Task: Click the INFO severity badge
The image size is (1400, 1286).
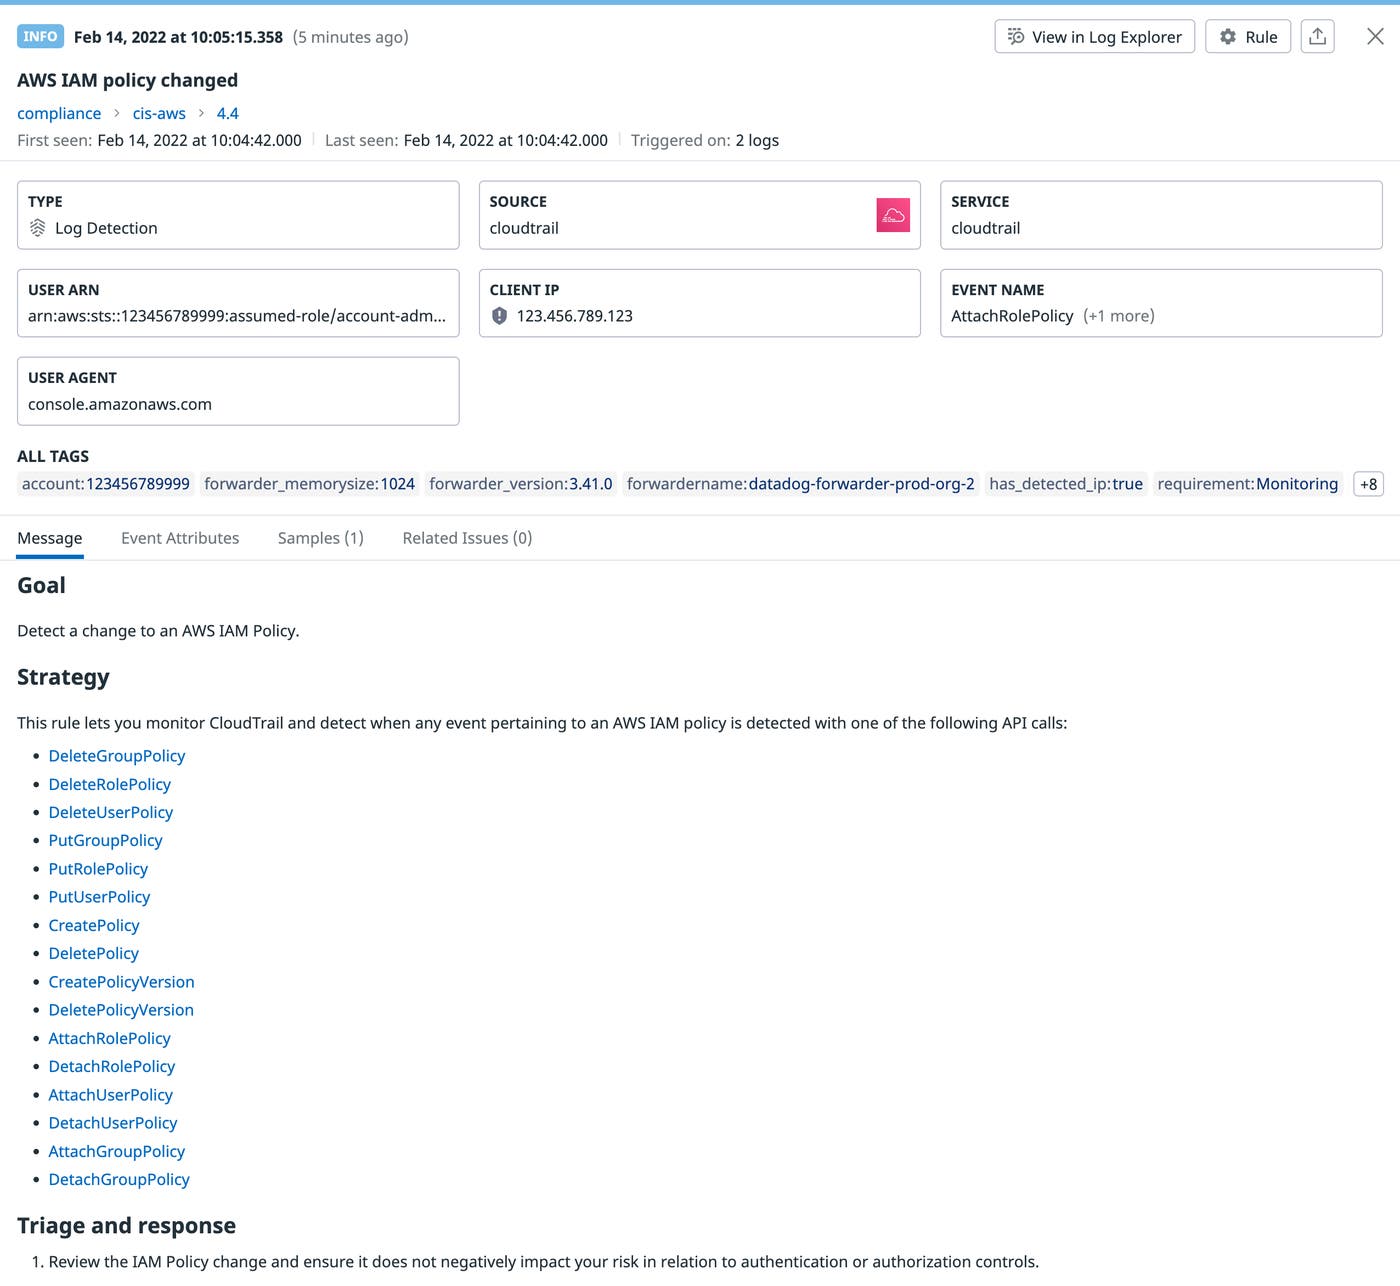Action: 40,36
